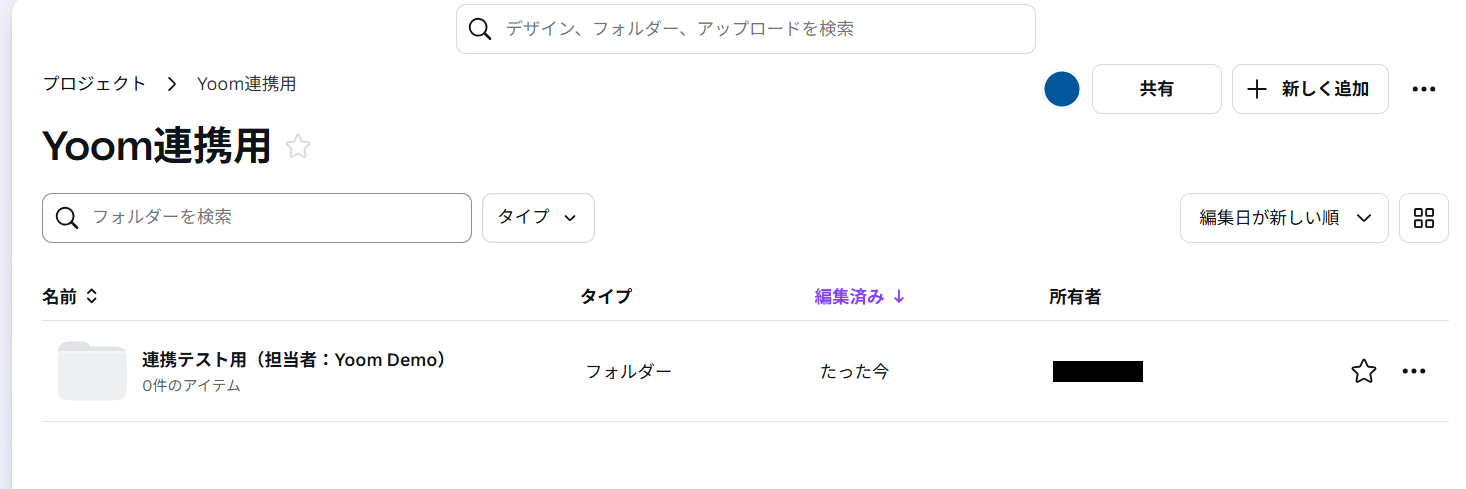Click the plus icon in 新しく追加

(1257, 89)
